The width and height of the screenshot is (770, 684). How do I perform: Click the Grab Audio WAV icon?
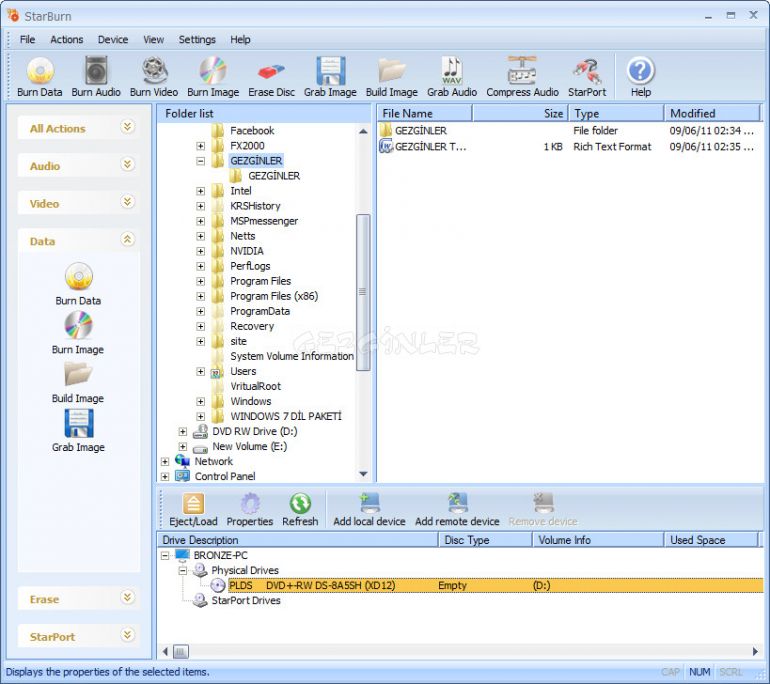[x=452, y=77]
